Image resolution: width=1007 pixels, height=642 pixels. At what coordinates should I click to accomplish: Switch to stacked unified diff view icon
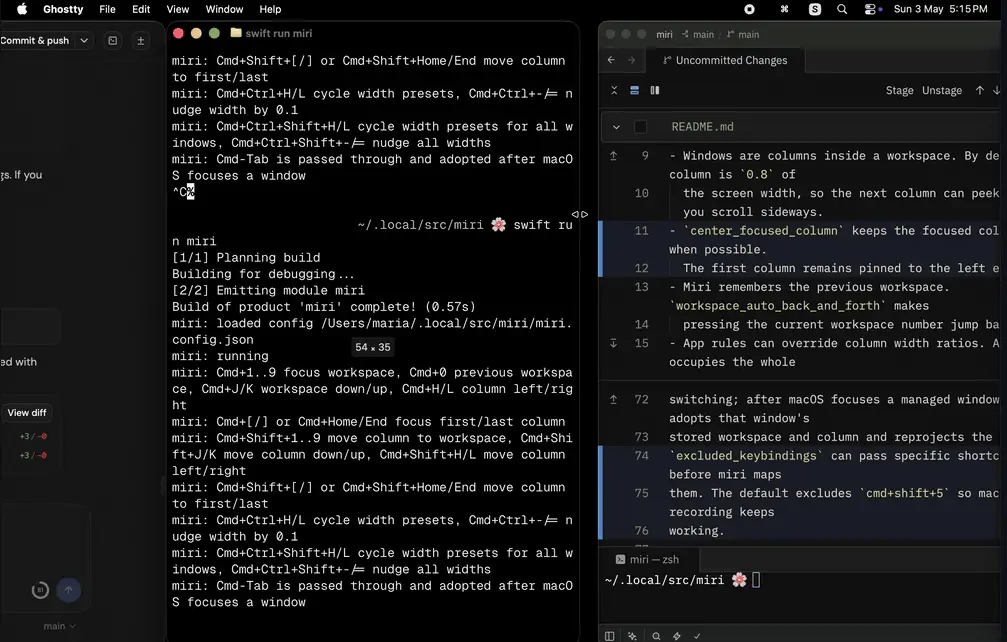[635, 91]
